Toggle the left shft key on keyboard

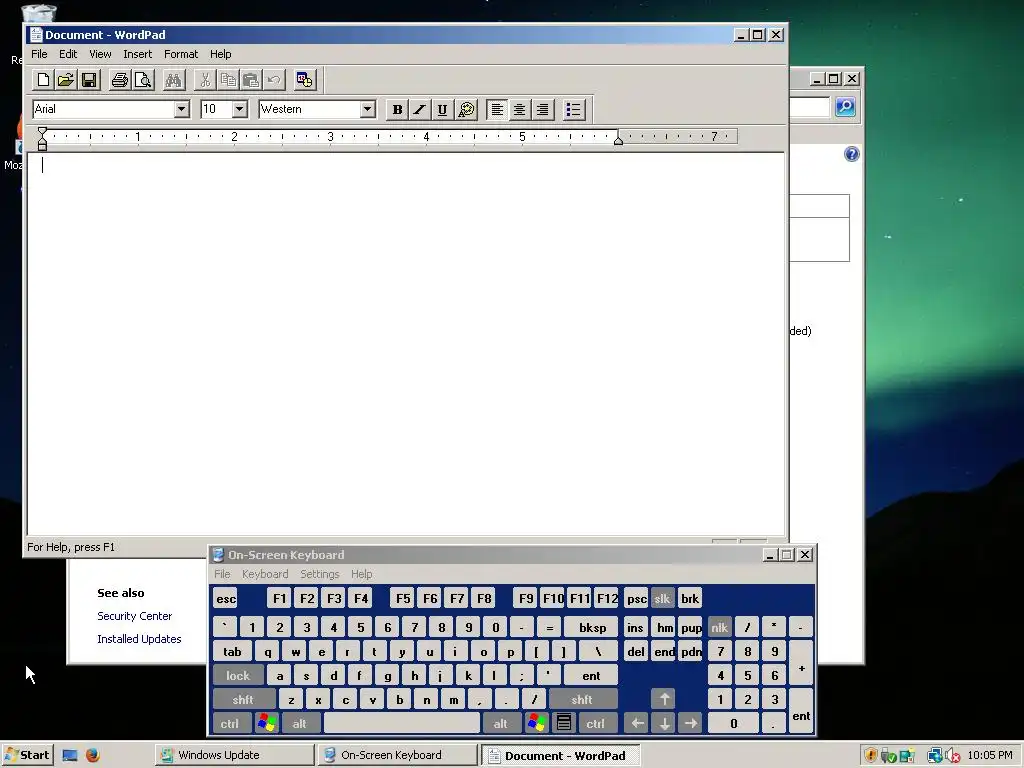click(243, 699)
